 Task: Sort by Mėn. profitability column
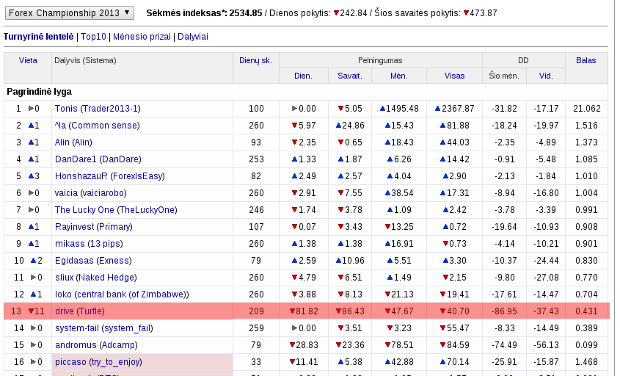coord(399,76)
